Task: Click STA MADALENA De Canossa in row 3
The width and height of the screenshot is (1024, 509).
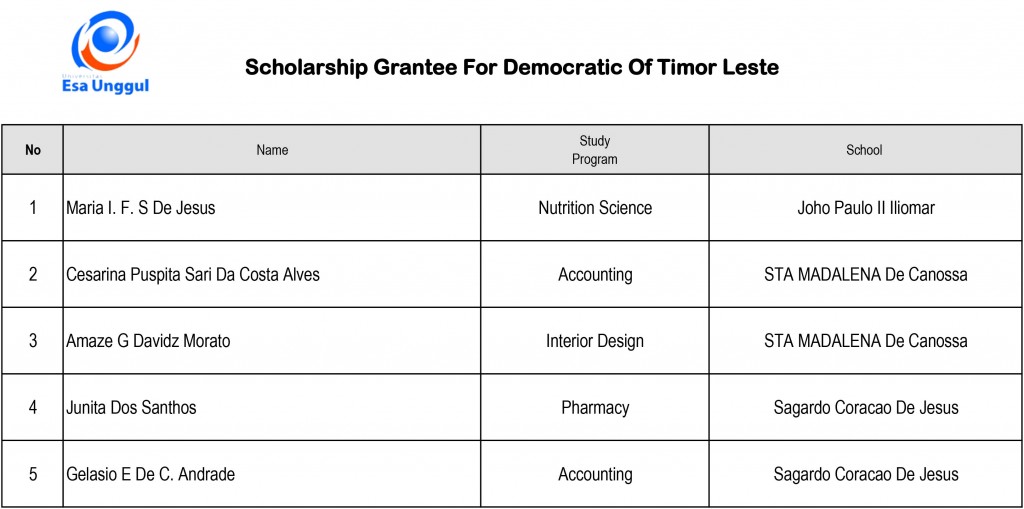Action: (x=865, y=341)
